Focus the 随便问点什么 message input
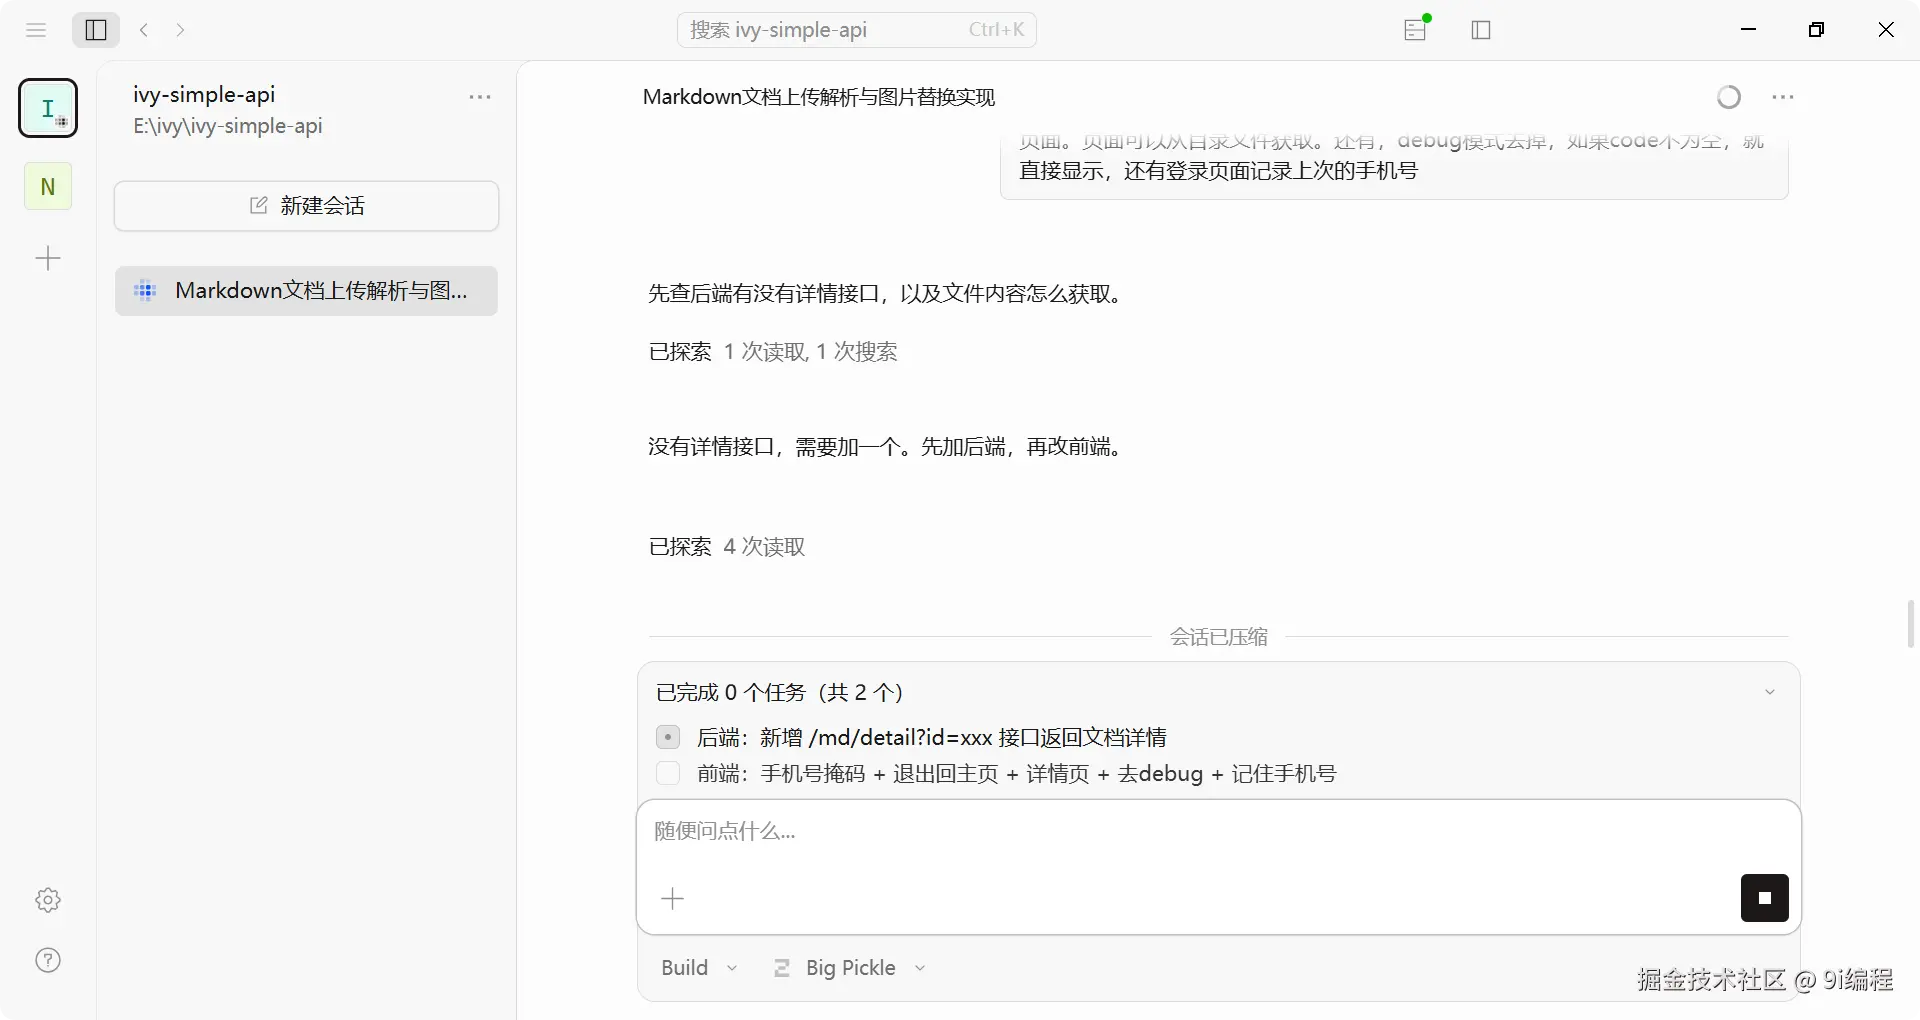1920x1020 pixels. click(x=1218, y=832)
